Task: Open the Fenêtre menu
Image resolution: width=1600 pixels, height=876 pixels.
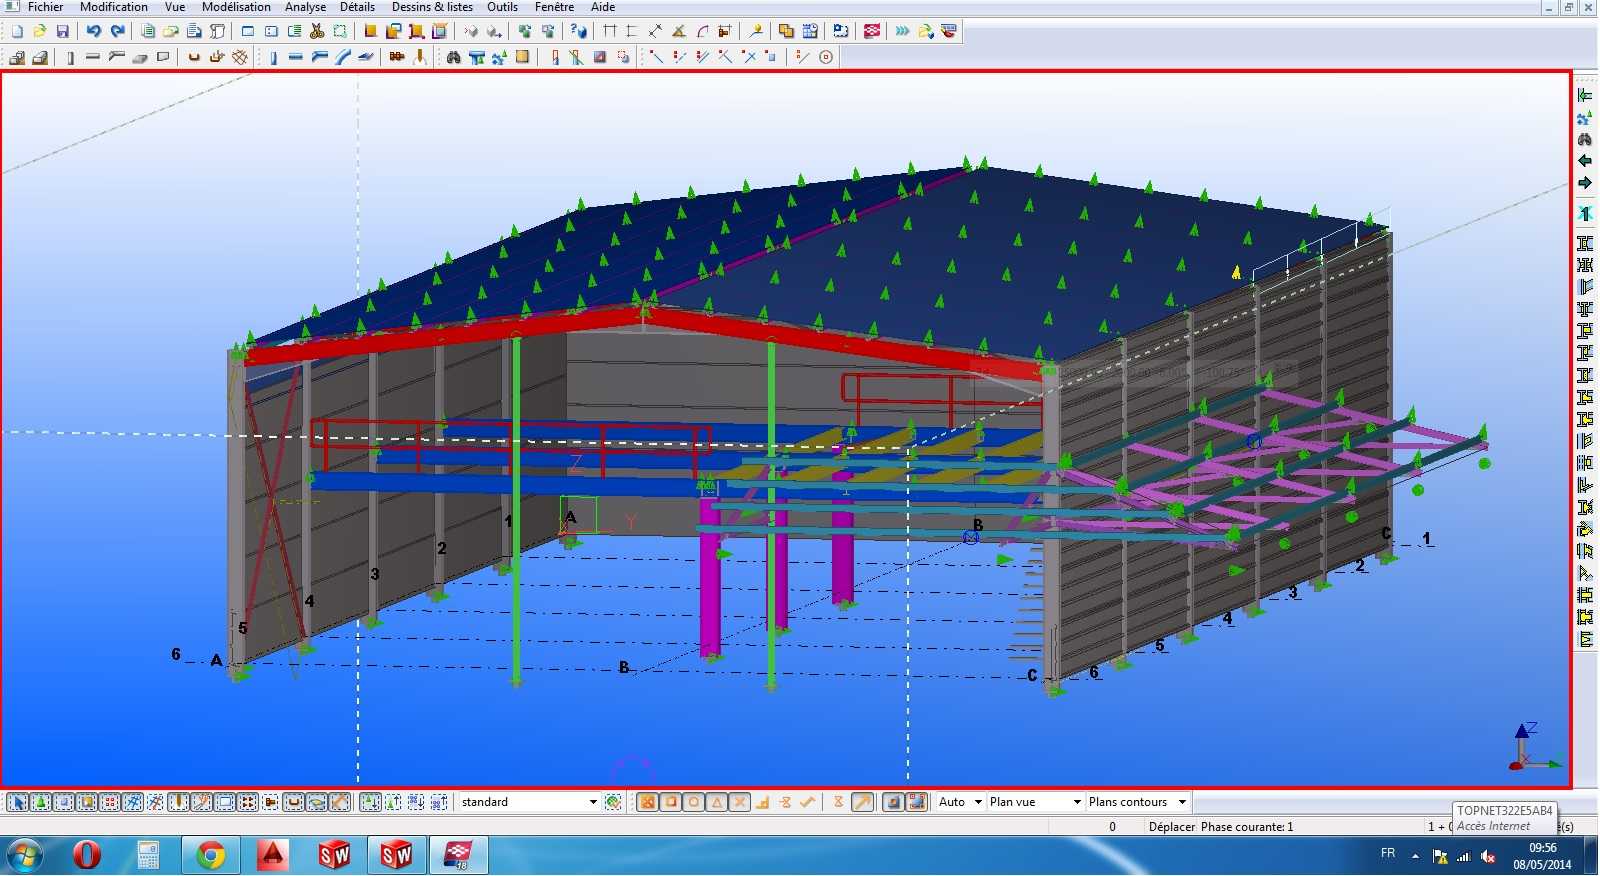Action: point(554,7)
